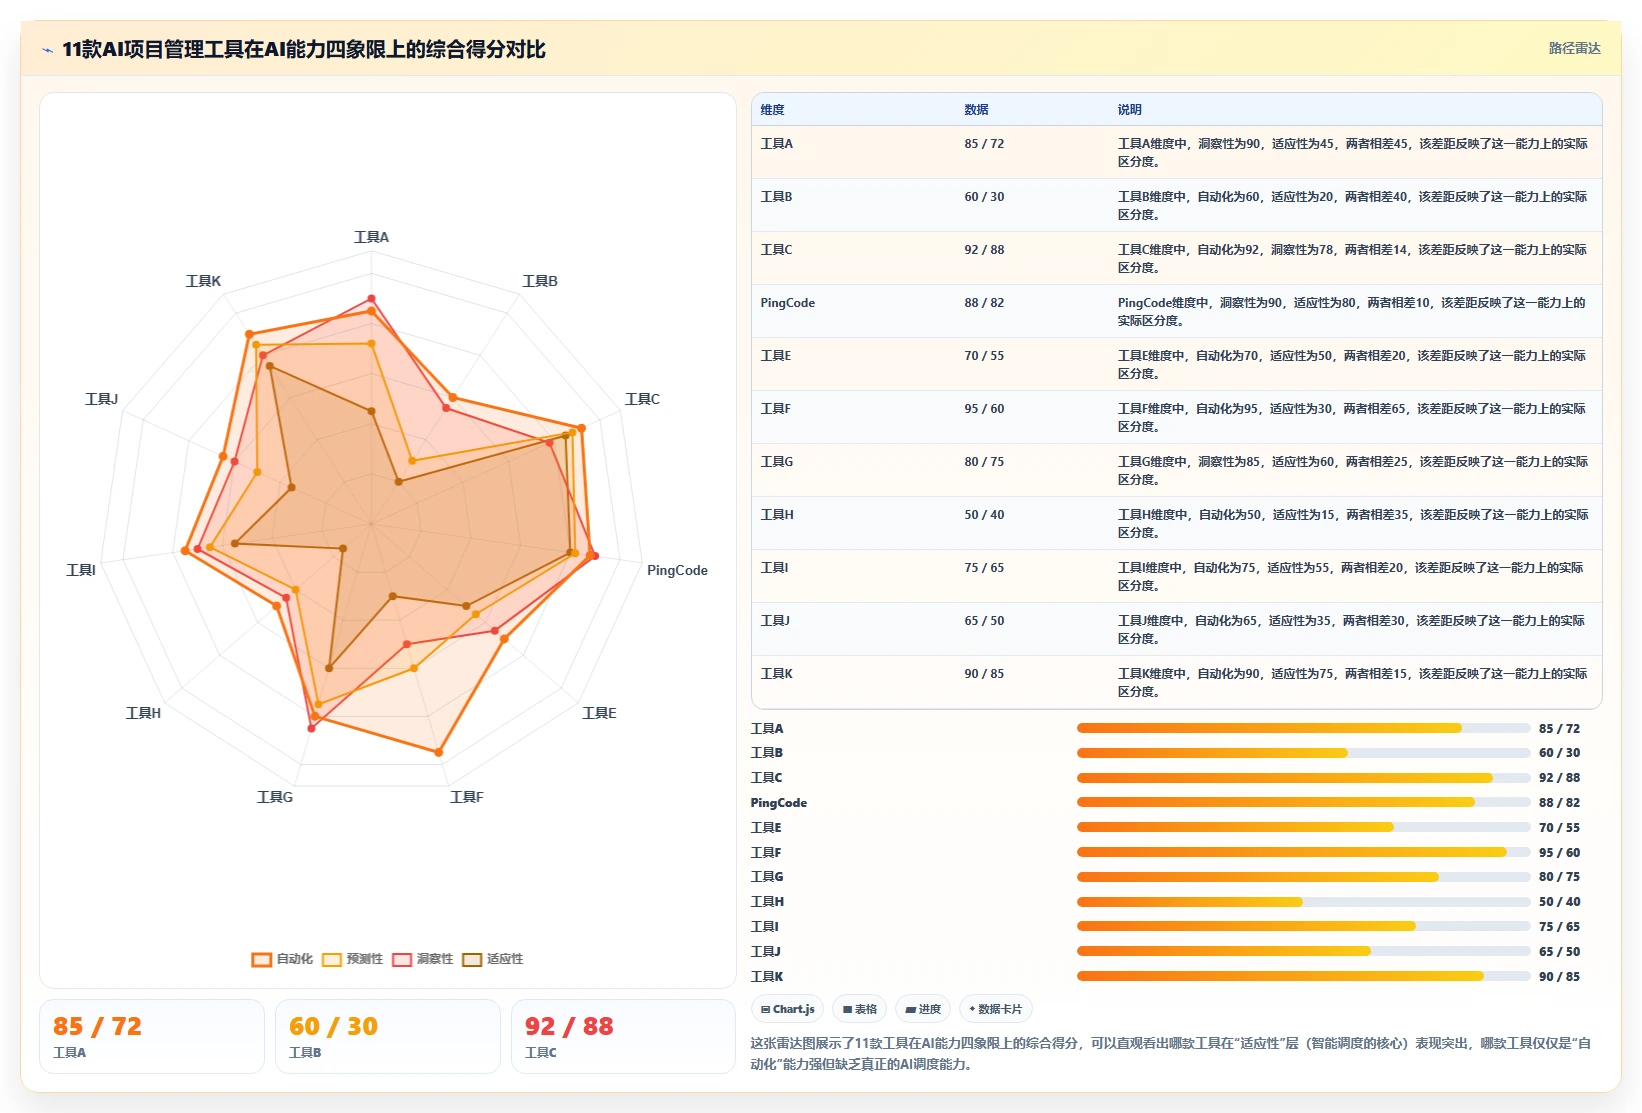The width and height of the screenshot is (1642, 1113).
Task: Click the PingCode progress bar
Action: (1303, 803)
